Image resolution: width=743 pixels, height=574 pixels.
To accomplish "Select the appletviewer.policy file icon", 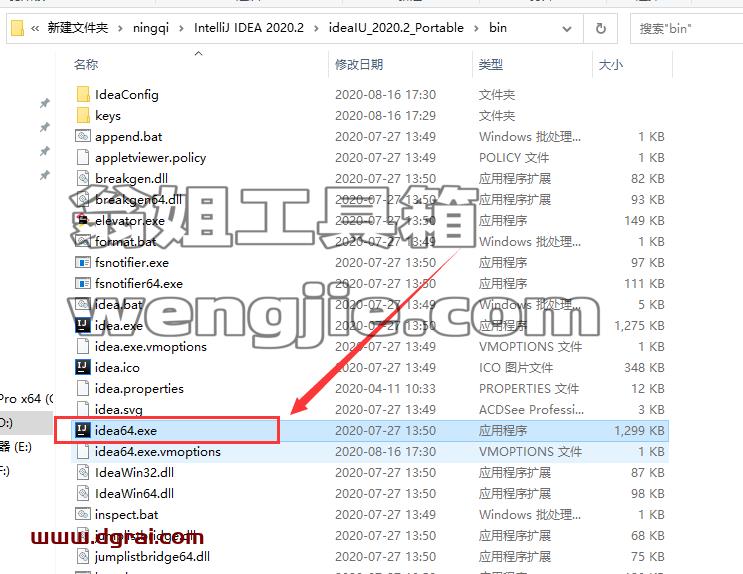I will click(x=83, y=157).
